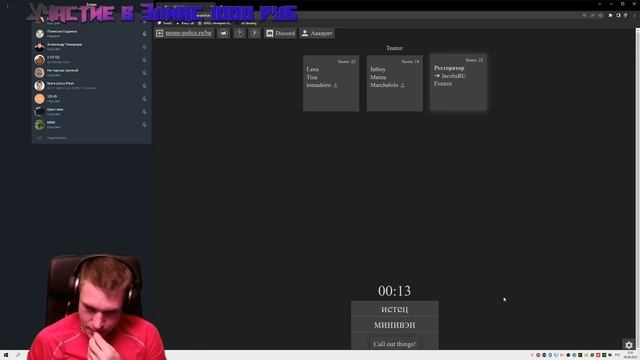Click player 'Lena' in first team
The height and width of the screenshot is (360, 640).
click(x=313, y=69)
